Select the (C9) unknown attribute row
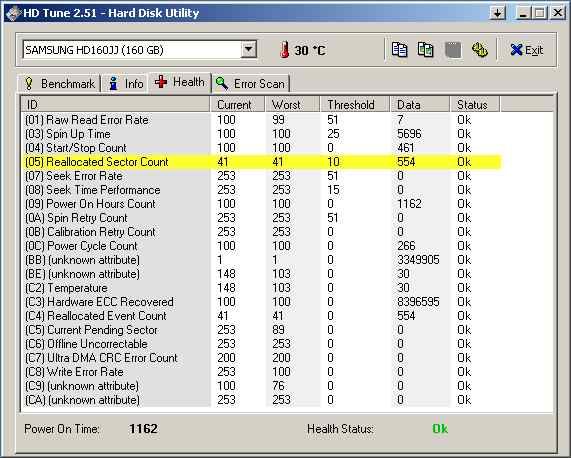Viewport: 571px width, 458px height. (261, 386)
